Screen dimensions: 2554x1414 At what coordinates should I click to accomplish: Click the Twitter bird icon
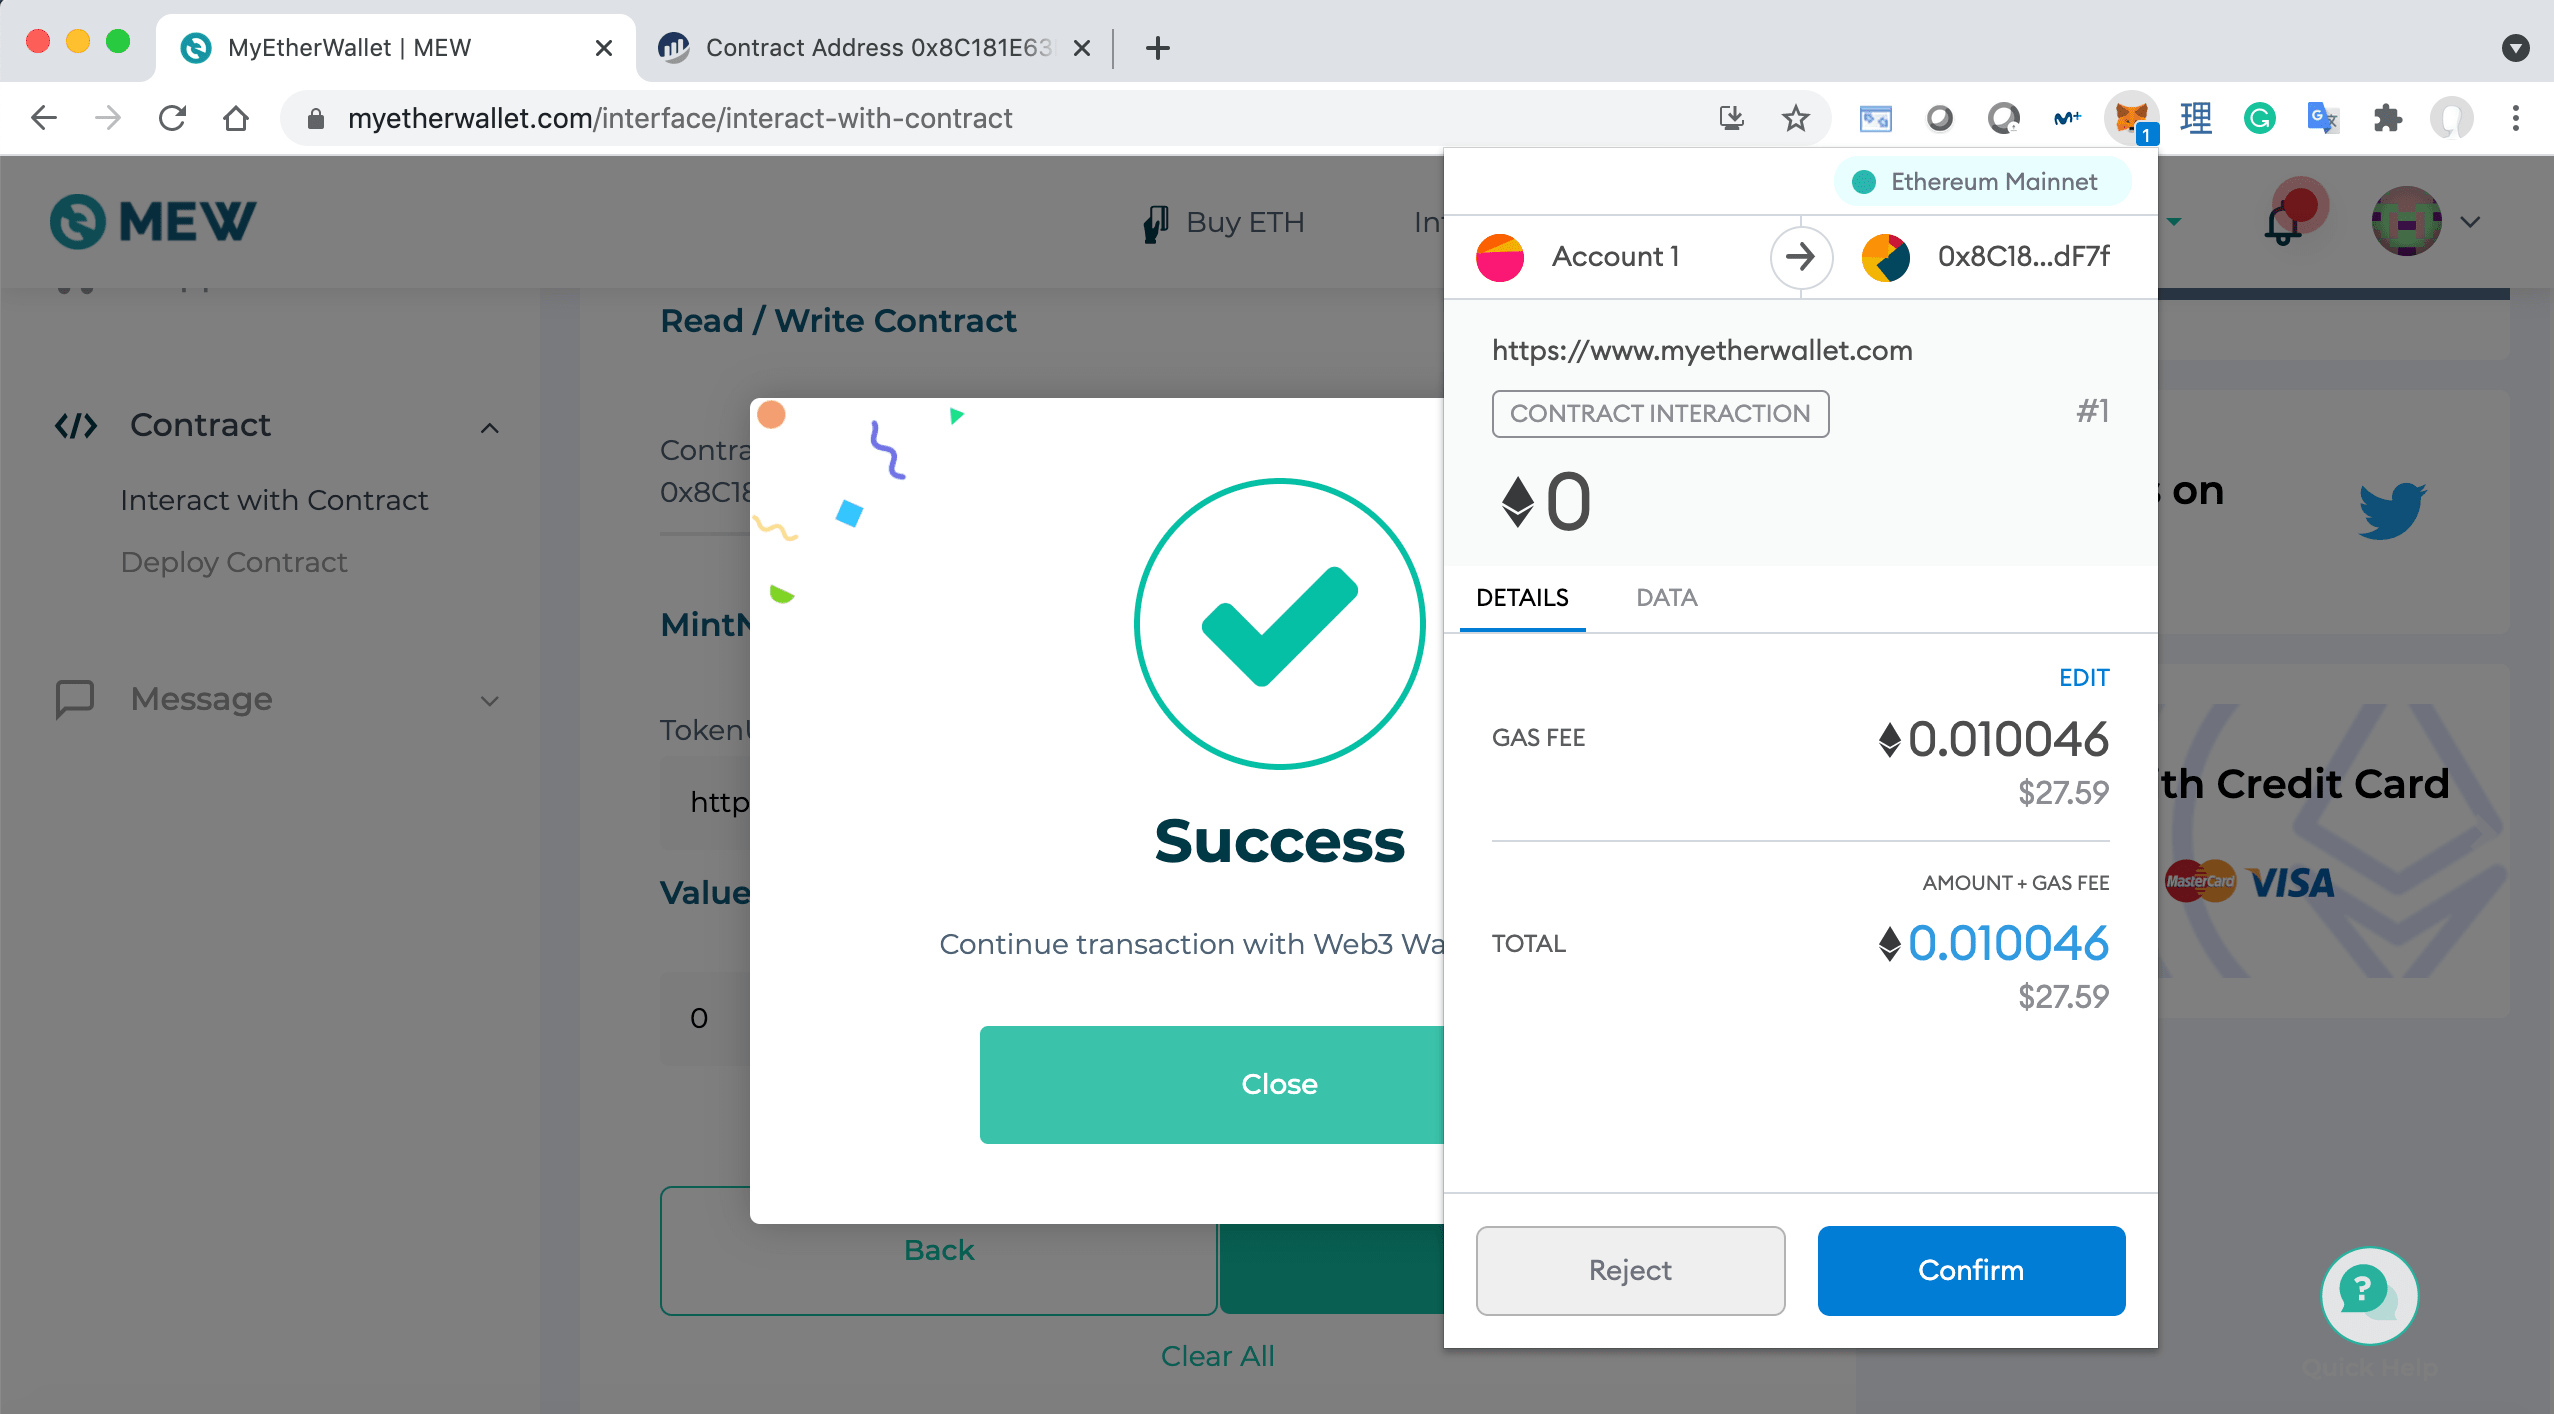tap(2391, 510)
